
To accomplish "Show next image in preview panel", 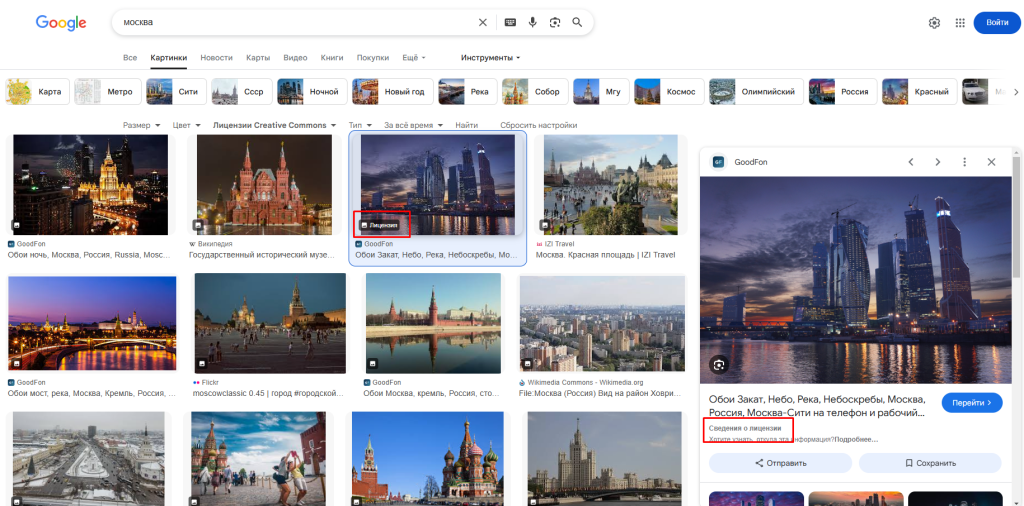I will 938,162.
